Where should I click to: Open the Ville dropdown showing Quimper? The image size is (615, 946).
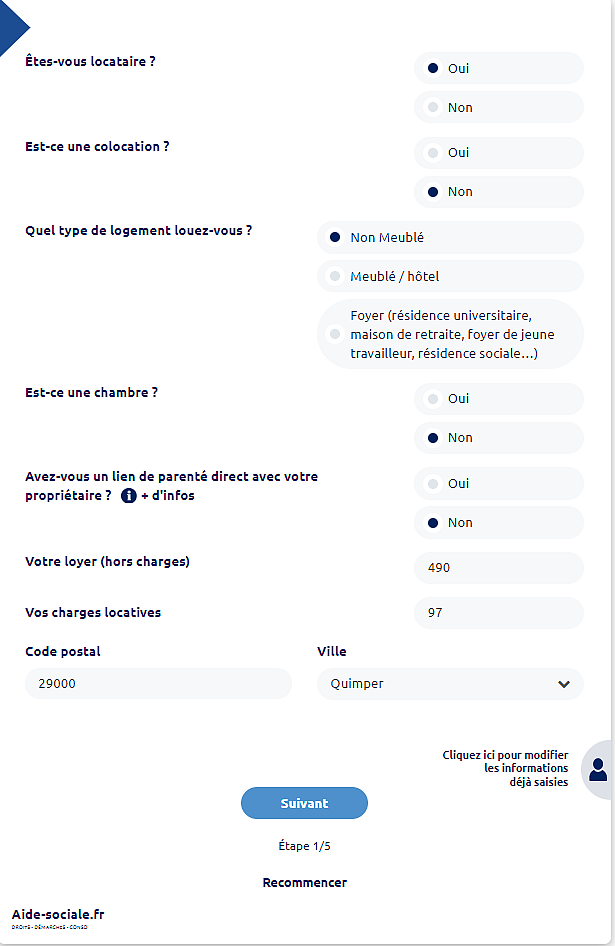tap(450, 683)
